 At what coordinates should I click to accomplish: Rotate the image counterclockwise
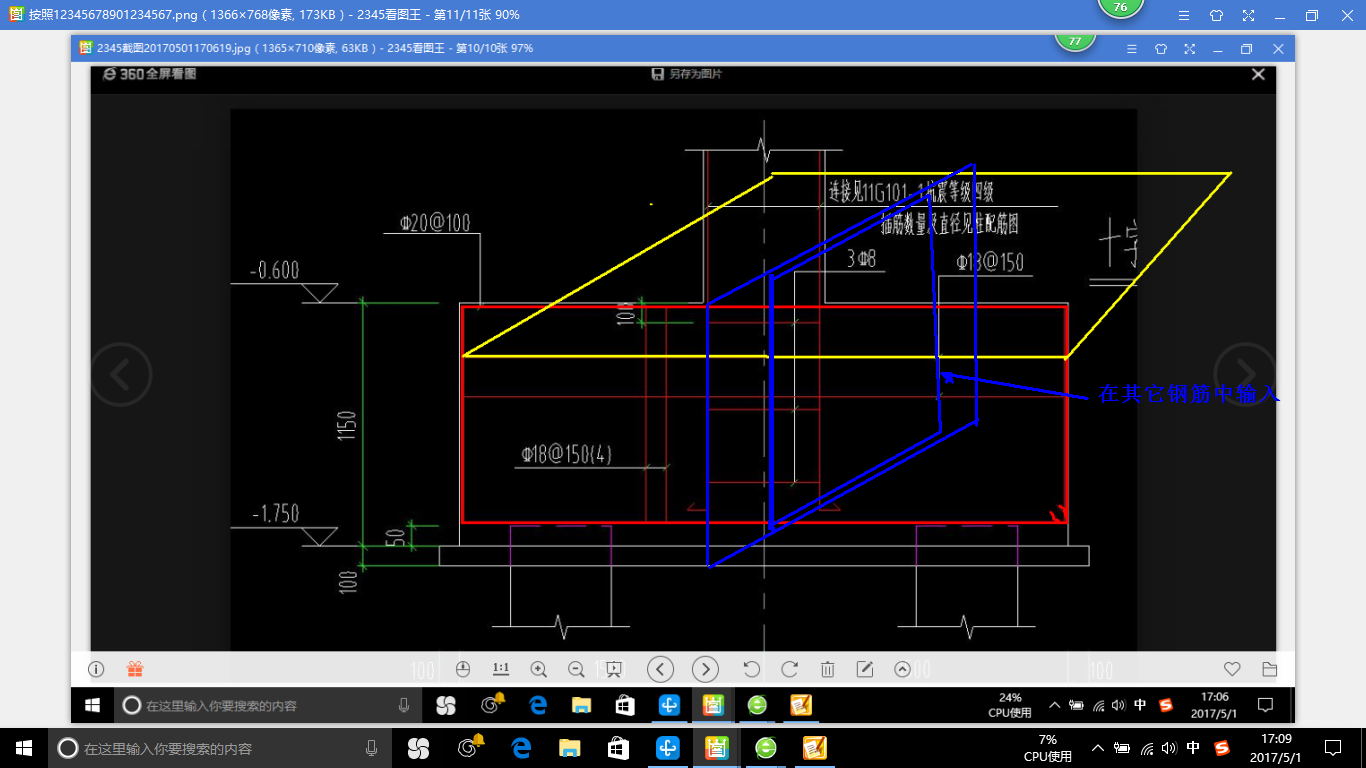751,669
